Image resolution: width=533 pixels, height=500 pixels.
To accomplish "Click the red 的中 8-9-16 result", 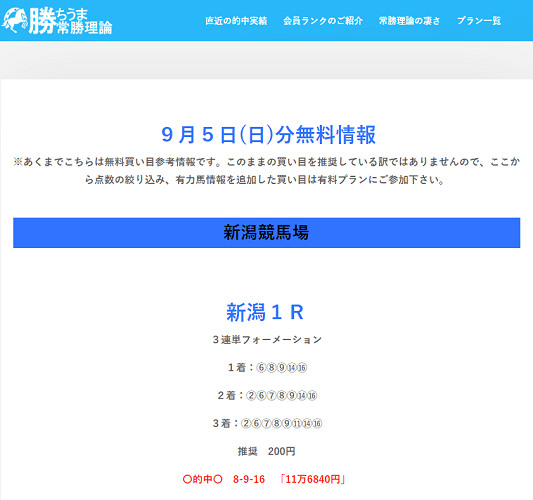I will [224, 479].
